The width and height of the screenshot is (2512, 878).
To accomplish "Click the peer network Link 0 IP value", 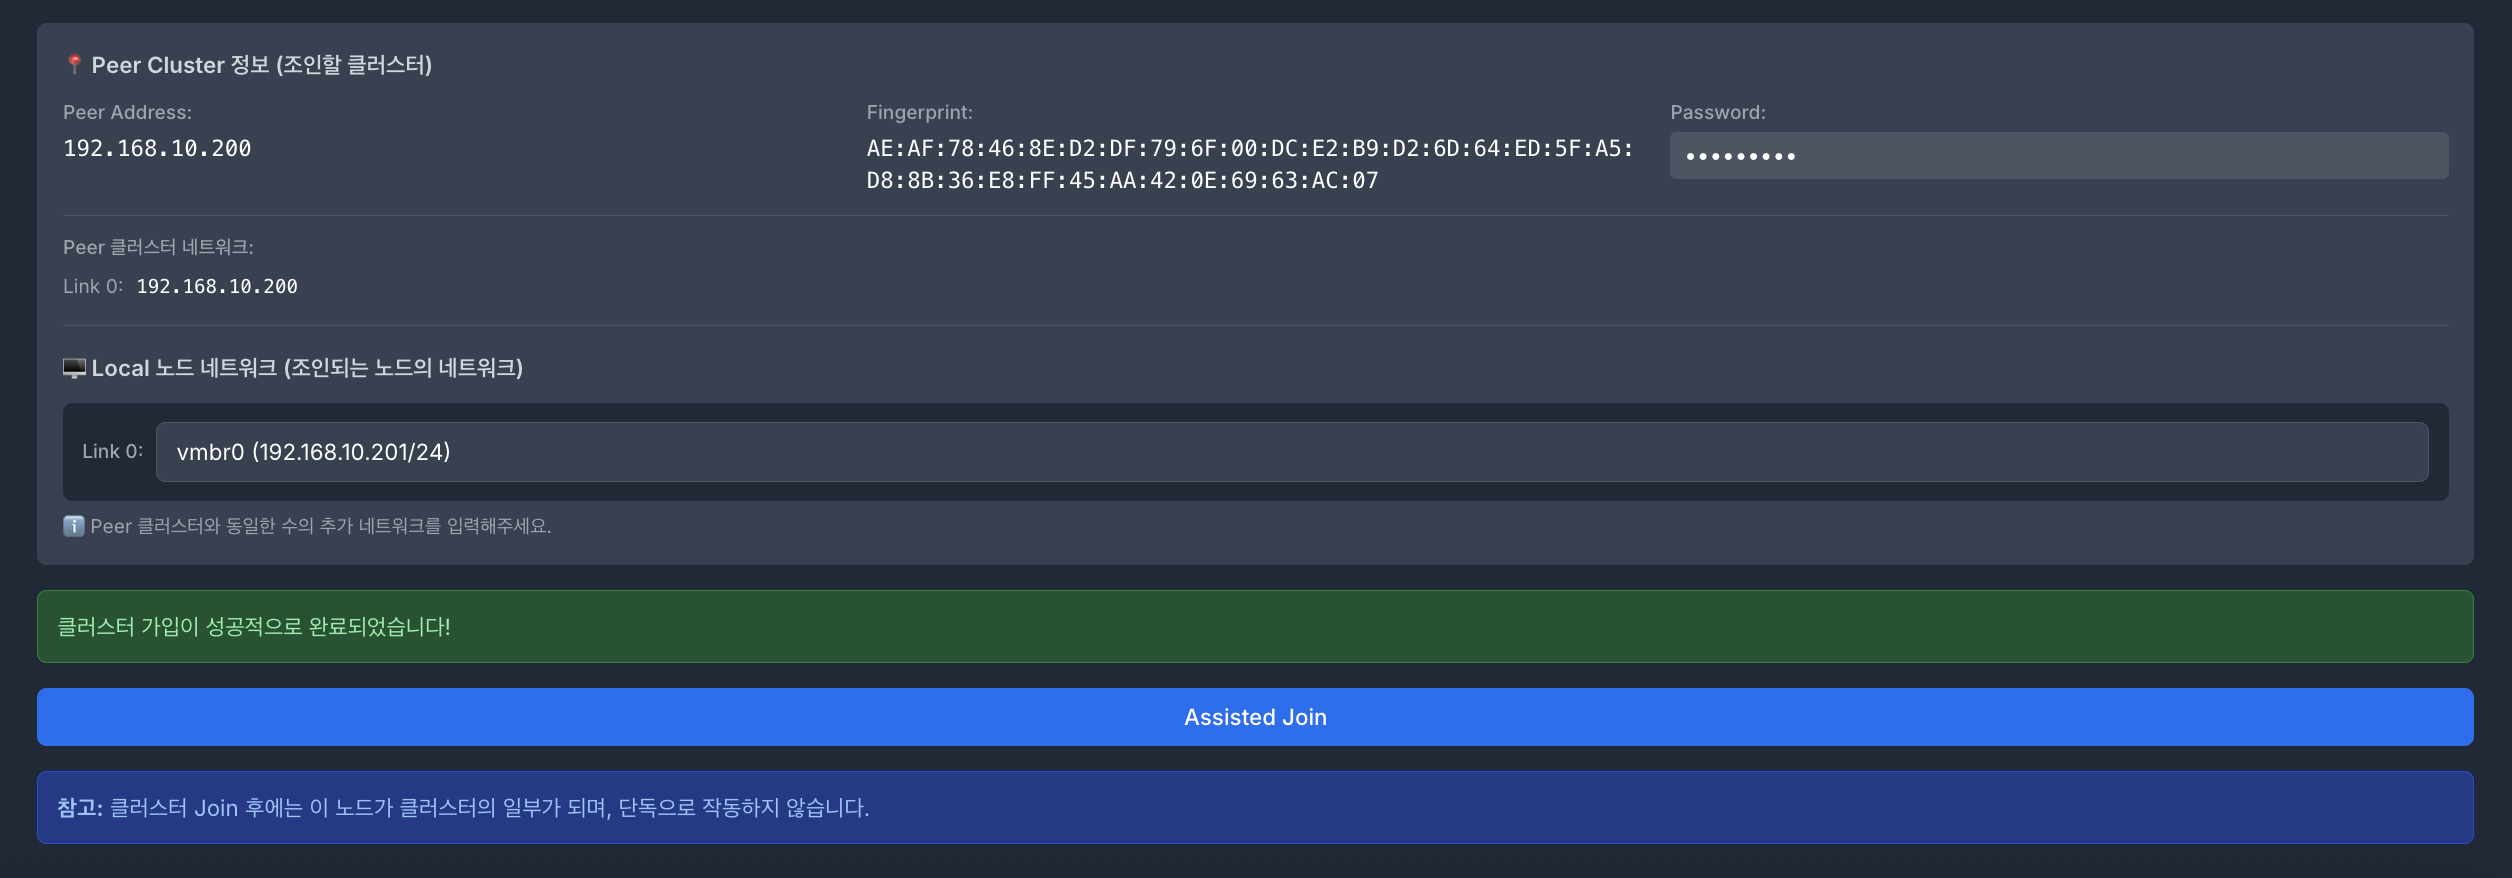I will coord(217,287).
